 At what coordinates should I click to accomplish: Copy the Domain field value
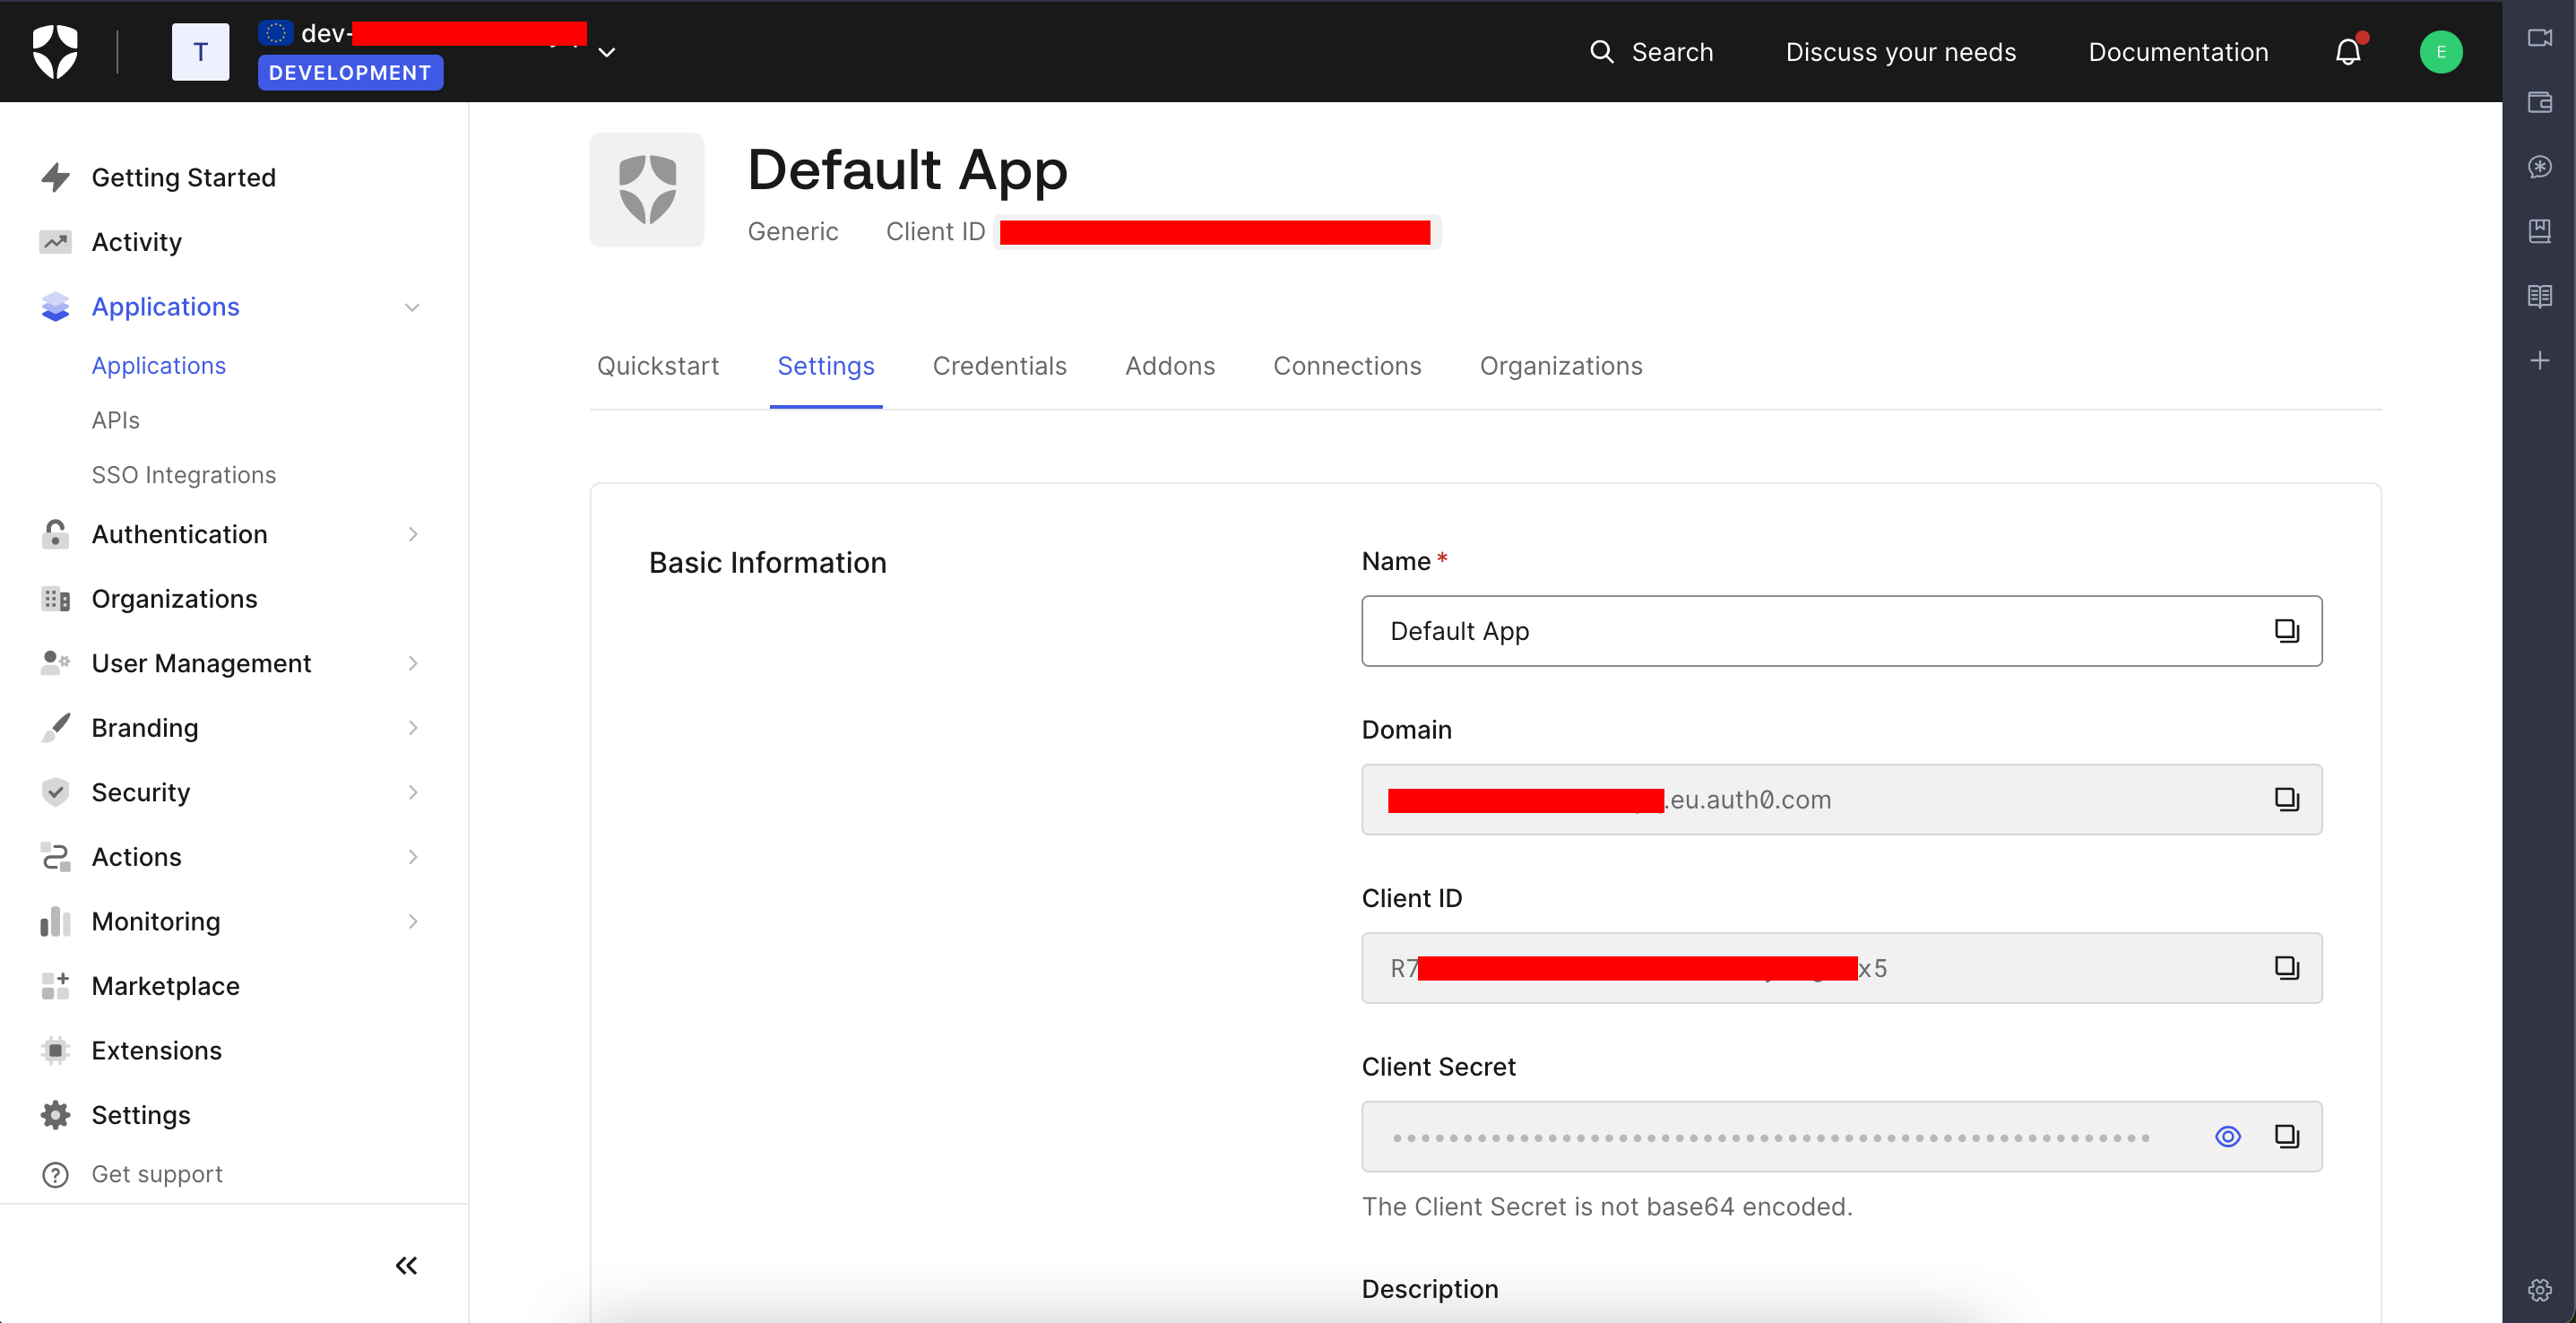pos(2286,799)
